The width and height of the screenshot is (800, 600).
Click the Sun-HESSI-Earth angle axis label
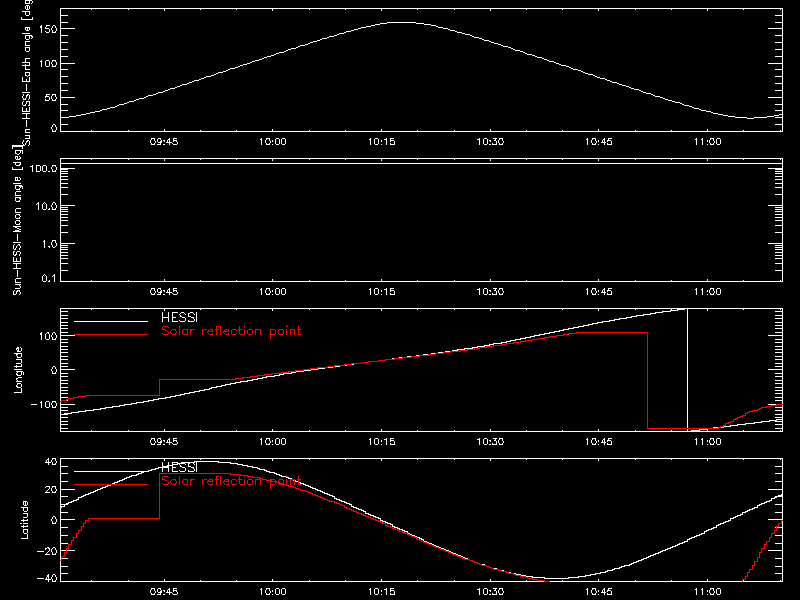[27, 73]
